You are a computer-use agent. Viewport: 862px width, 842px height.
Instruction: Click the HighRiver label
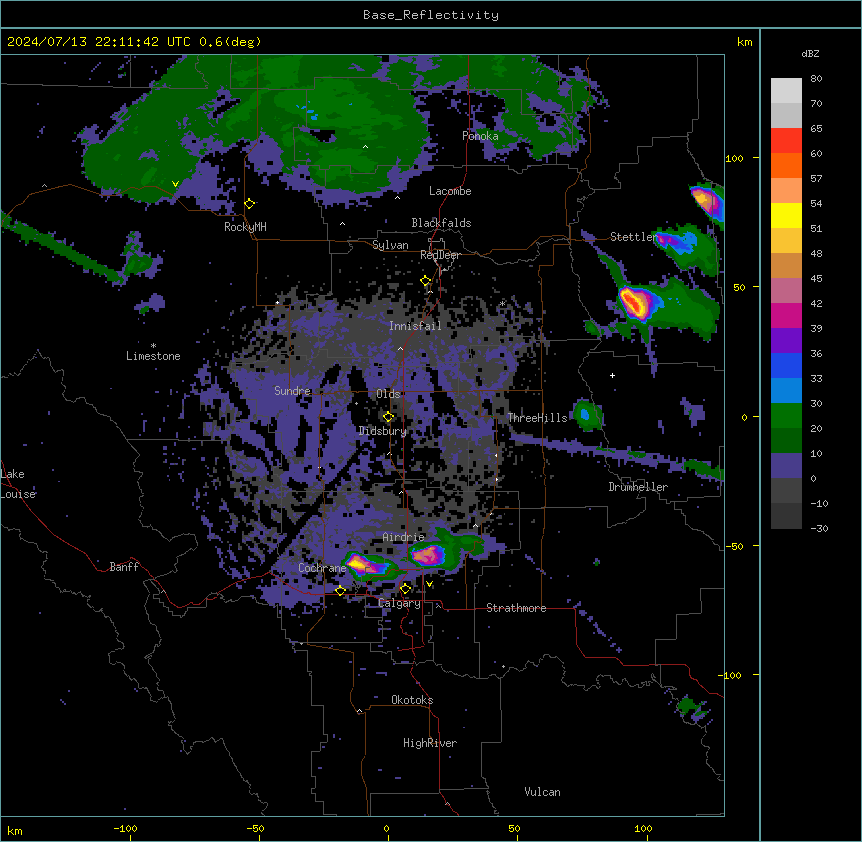(x=430, y=743)
